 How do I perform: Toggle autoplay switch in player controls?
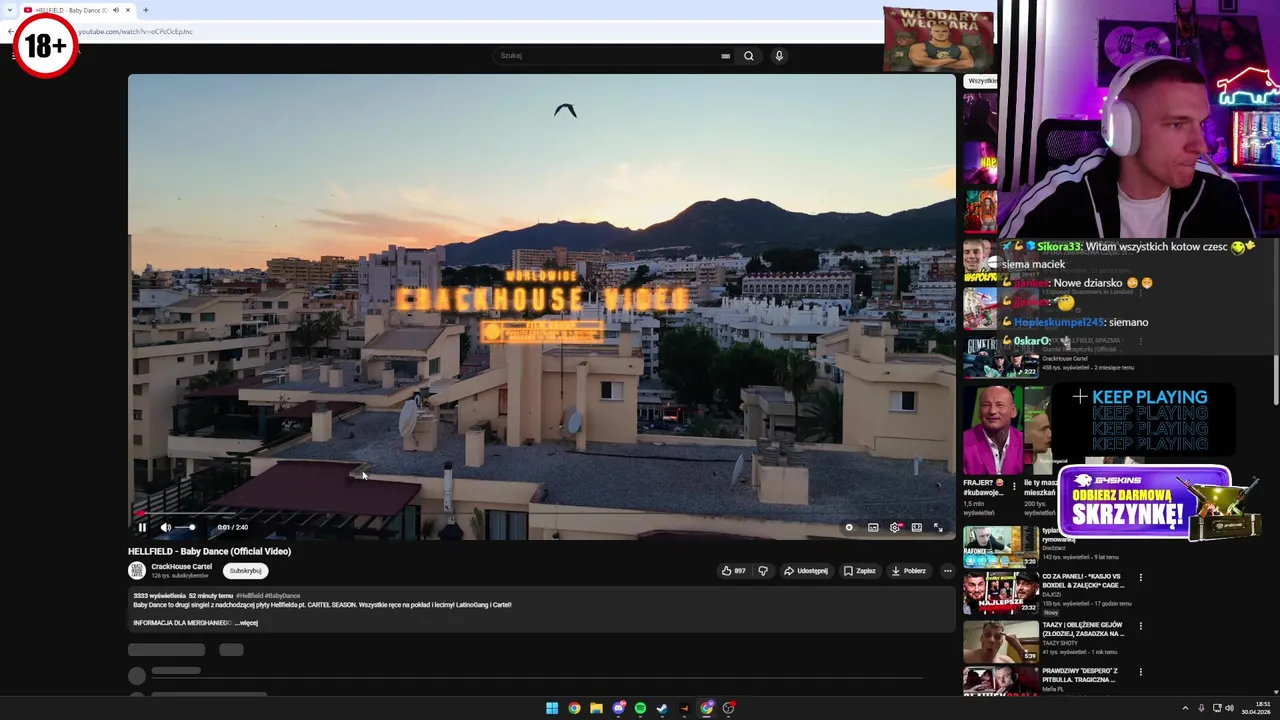point(849,527)
